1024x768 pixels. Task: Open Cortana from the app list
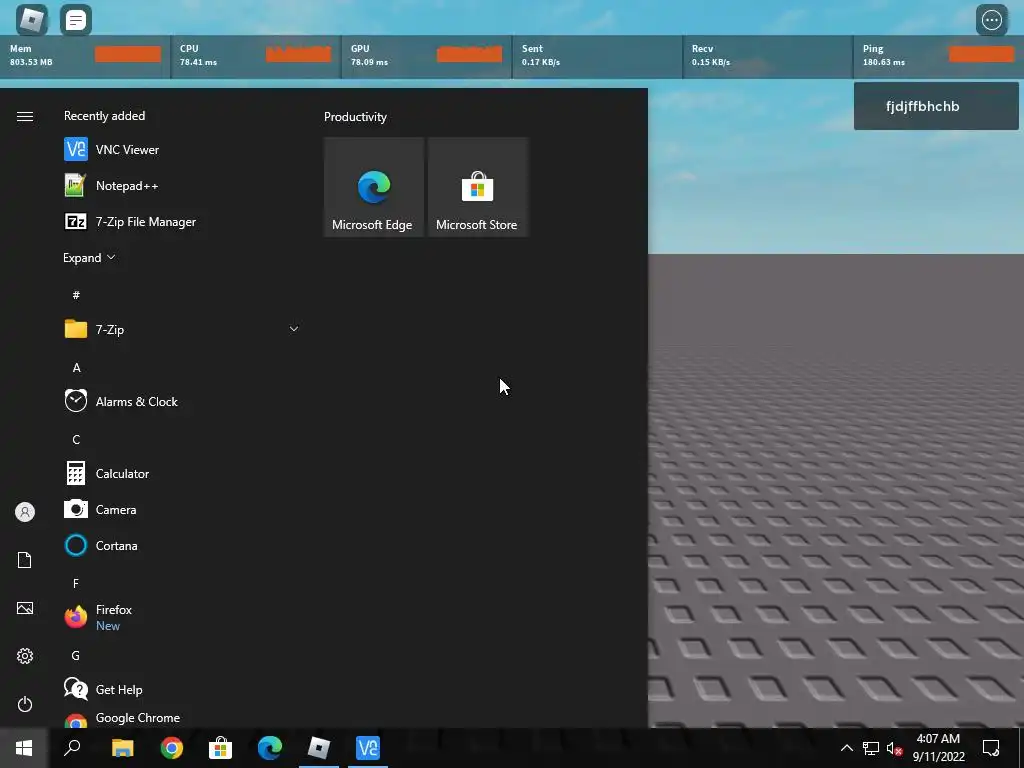click(x=182, y=545)
